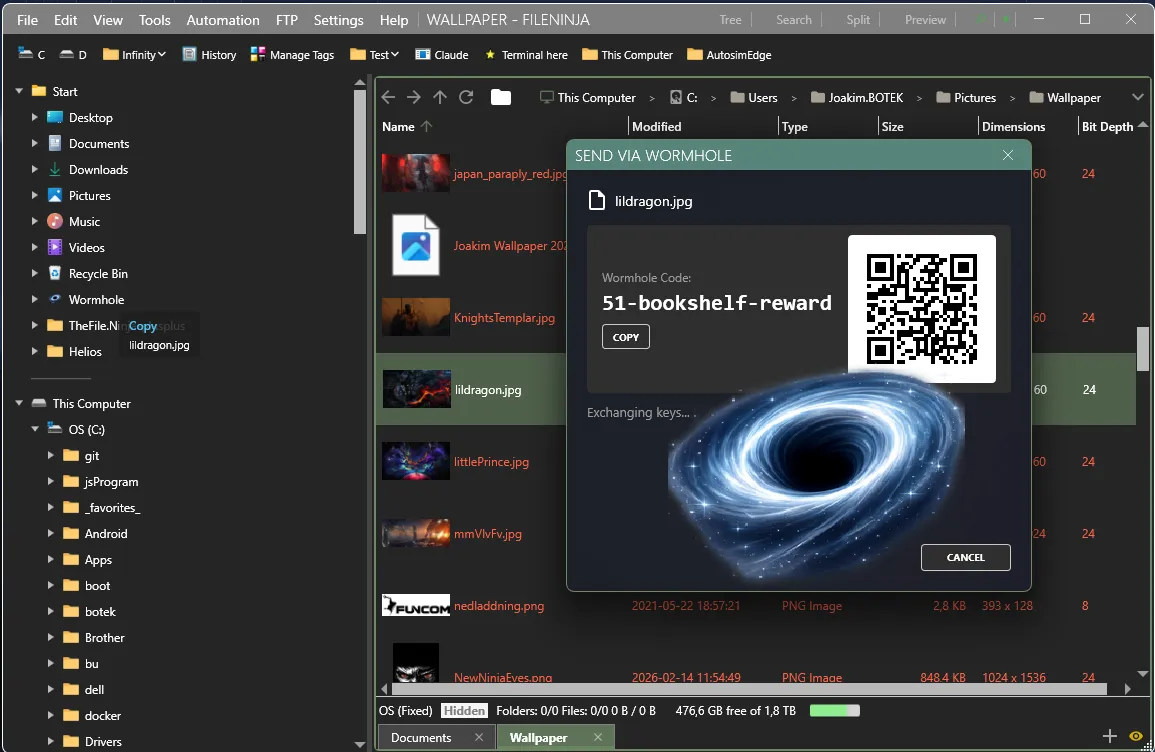Navigate forward in file pane
Screen dimensions: 1155x752
(x=414, y=97)
